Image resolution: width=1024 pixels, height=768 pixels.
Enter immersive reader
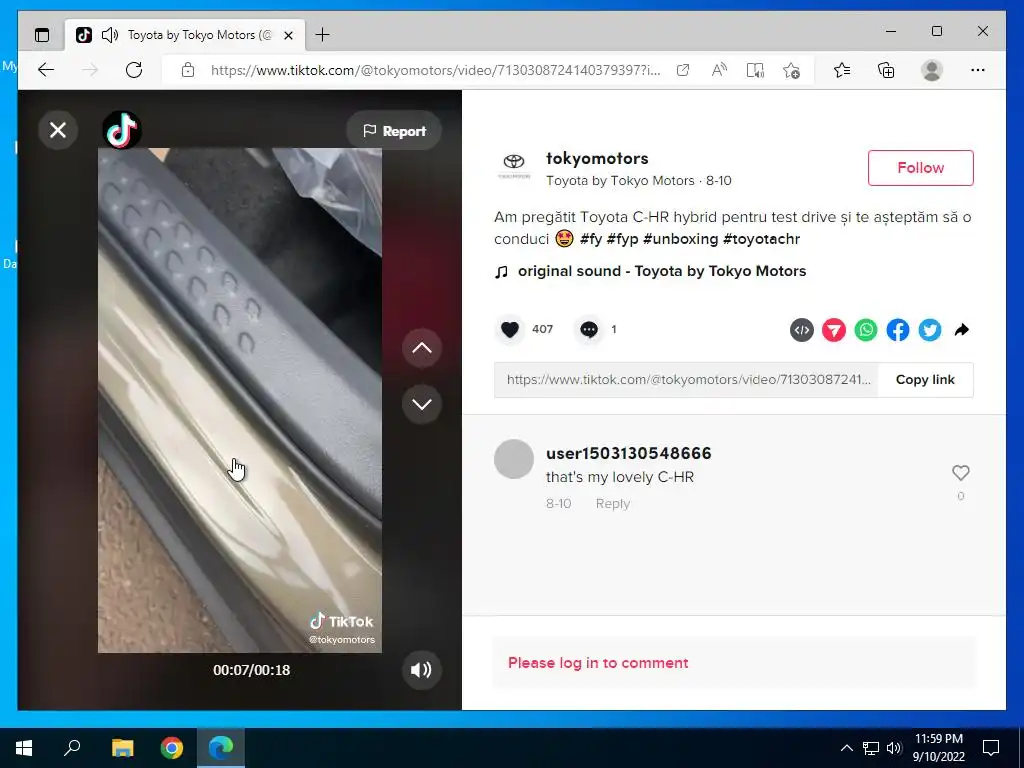point(755,70)
